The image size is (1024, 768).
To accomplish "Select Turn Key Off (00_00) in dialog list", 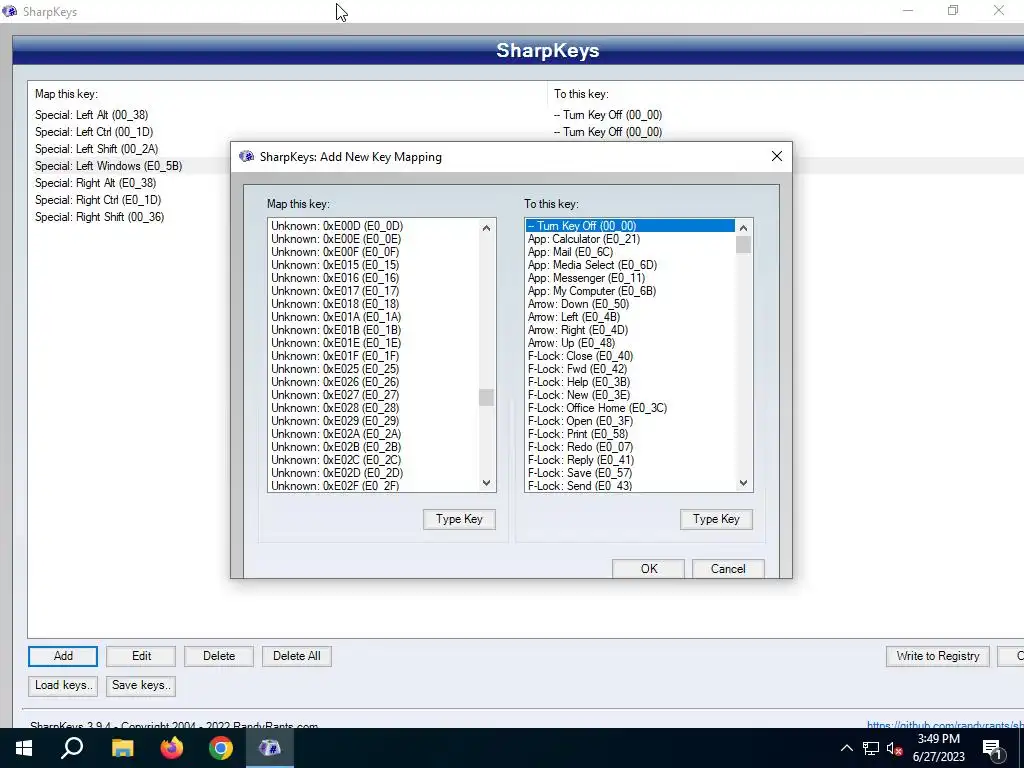I will pyautogui.click(x=630, y=226).
